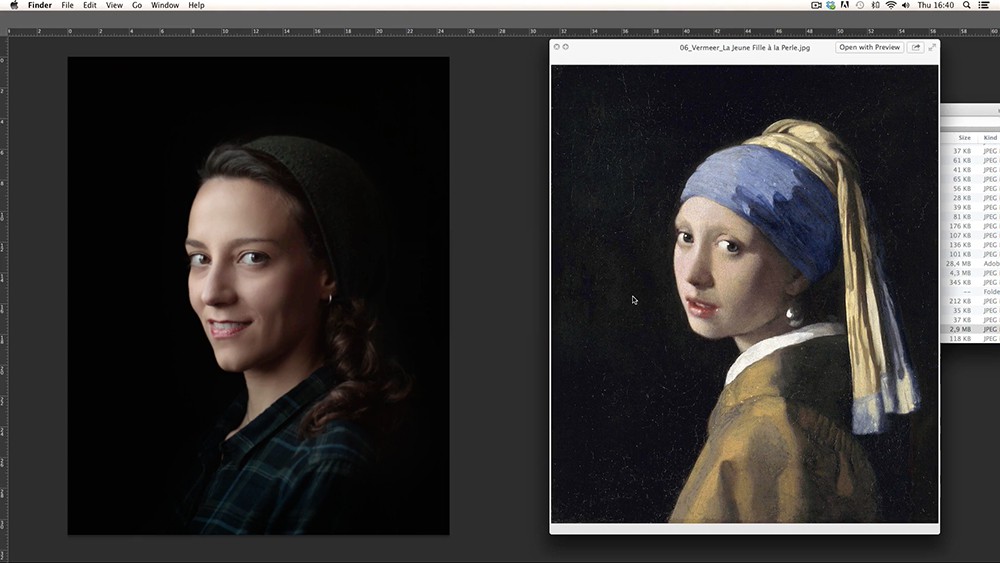Image resolution: width=1000 pixels, height=563 pixels.
Task: Click the Vermeer painting preview image
Action: (x=744, y=293)
